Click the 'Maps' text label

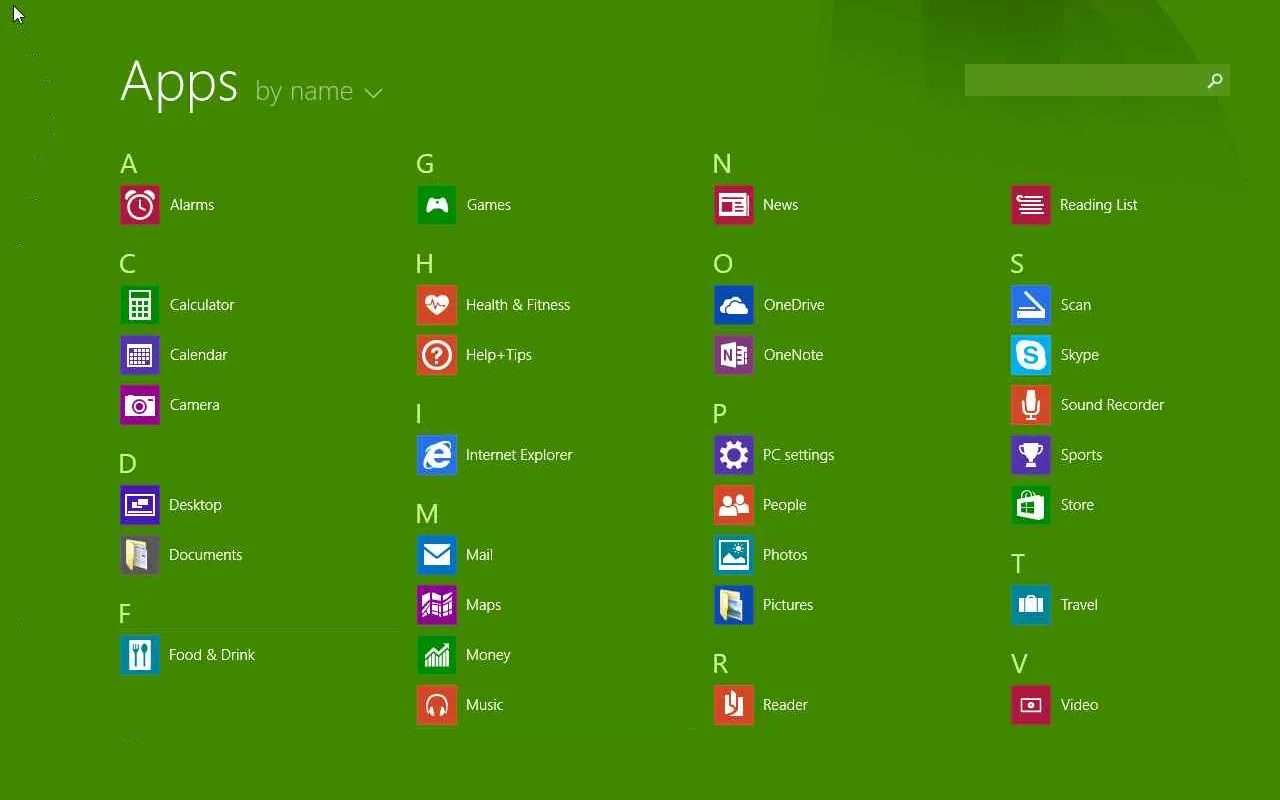483,605
